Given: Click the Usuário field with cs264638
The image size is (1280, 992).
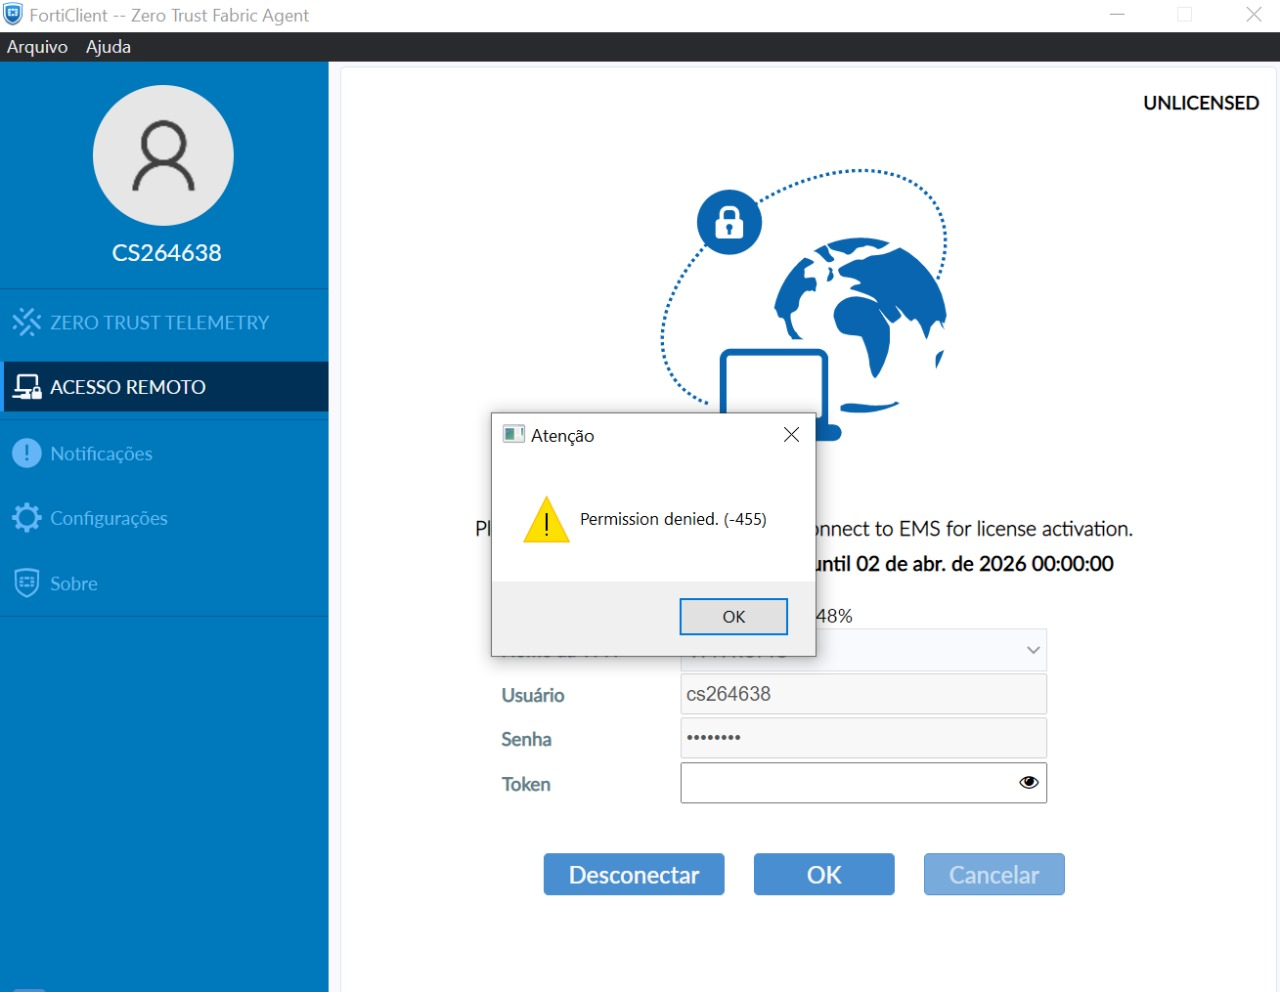Looking at the screenshot, I should point(864,694).
